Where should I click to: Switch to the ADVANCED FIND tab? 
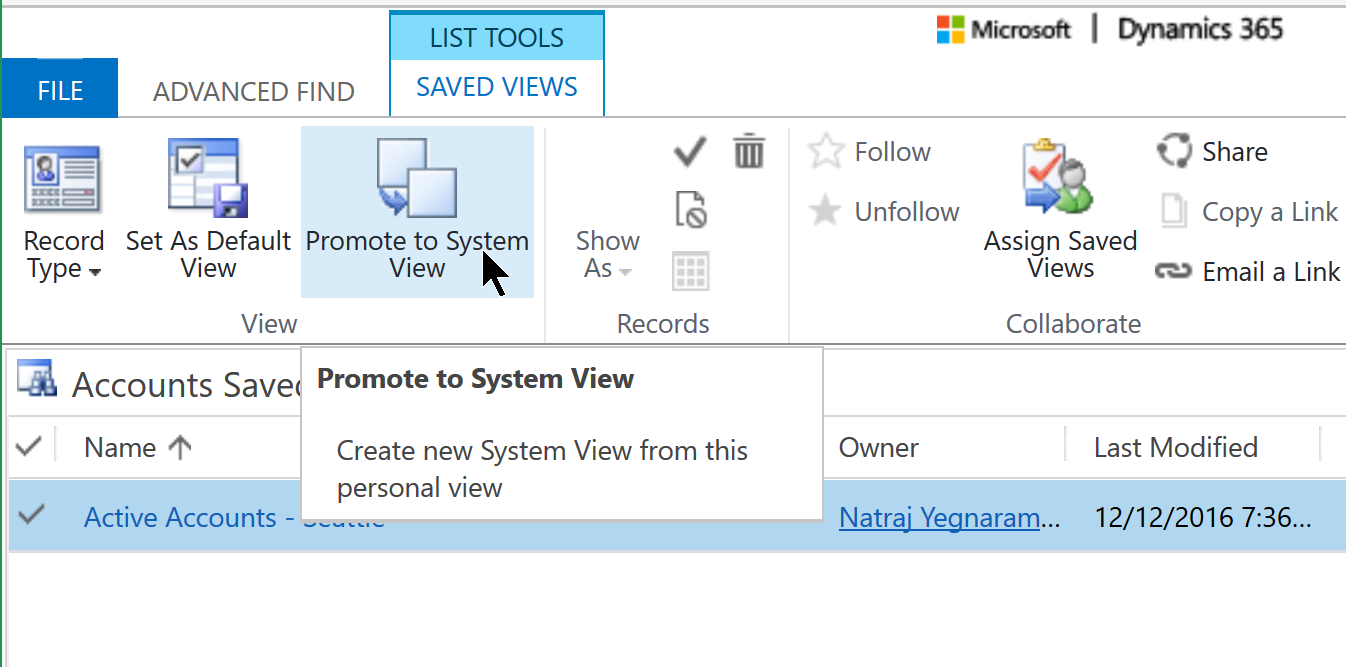pos(253,92)
